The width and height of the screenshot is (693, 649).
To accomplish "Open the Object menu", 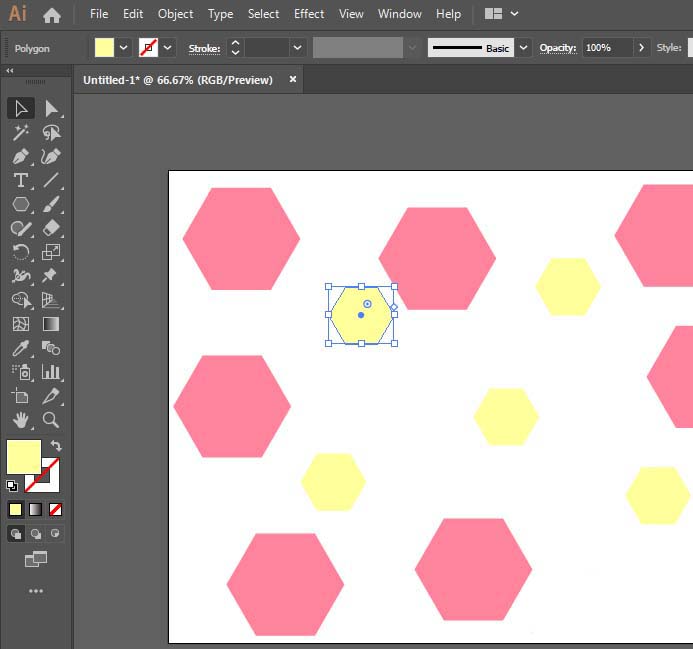I will pyautogui.click(x=176, y=14).
